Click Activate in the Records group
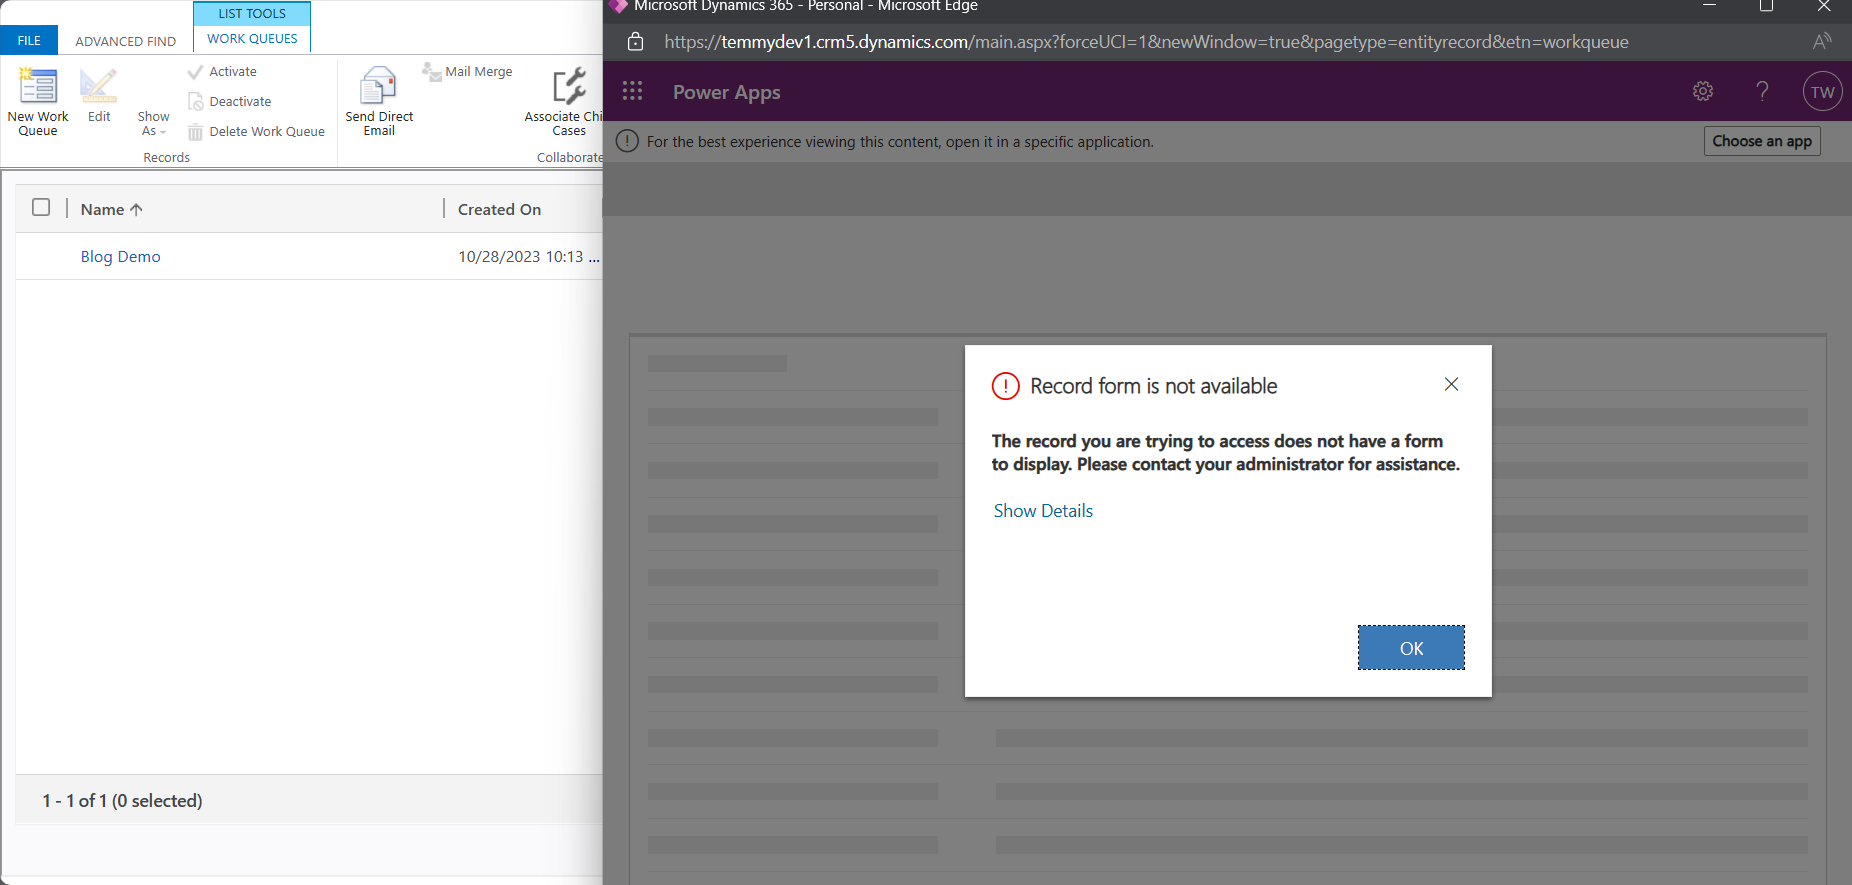 click(223, 72)
